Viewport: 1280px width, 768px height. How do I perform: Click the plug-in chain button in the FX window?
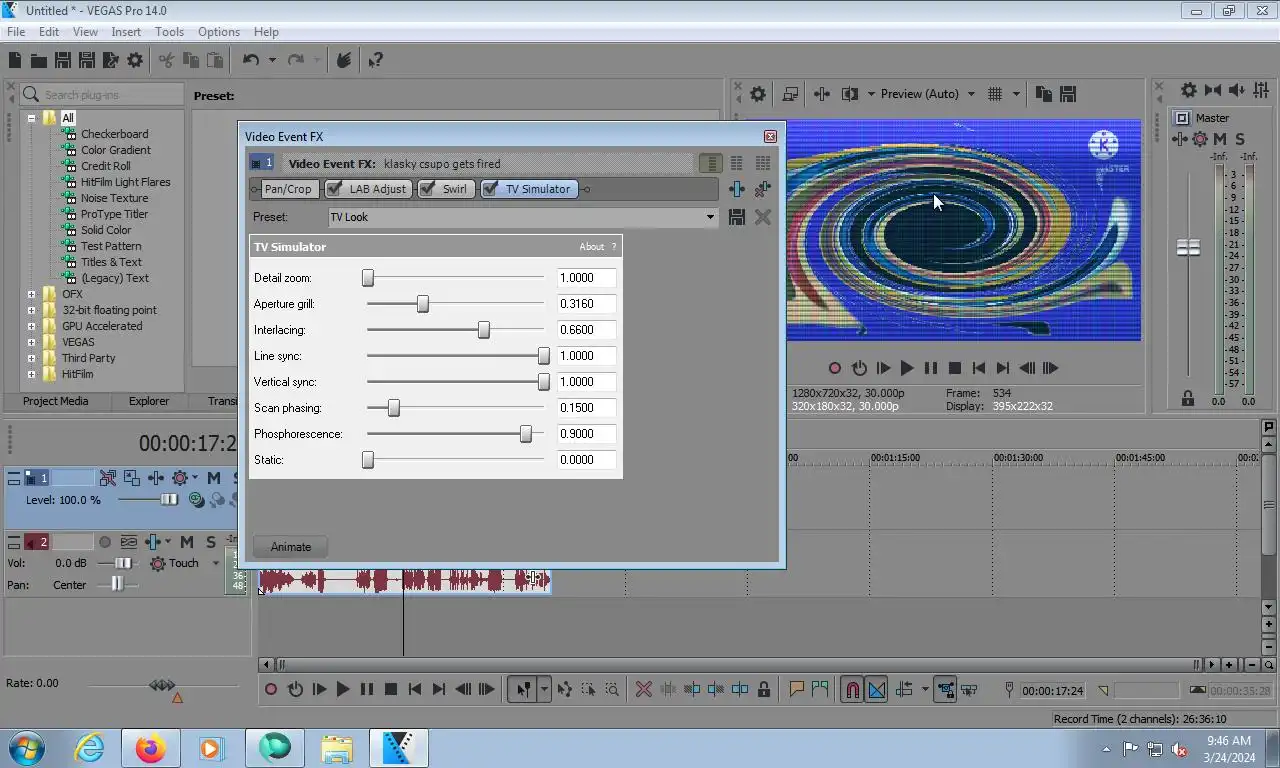coord(737,189)
